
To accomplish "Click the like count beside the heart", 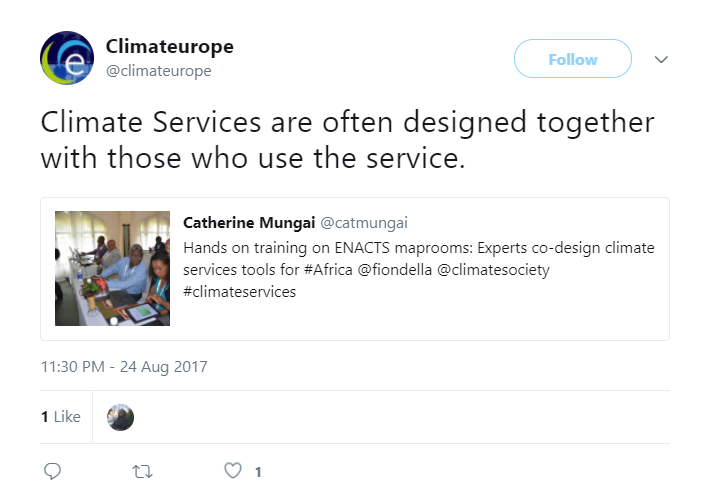I will tap(258, 472).
